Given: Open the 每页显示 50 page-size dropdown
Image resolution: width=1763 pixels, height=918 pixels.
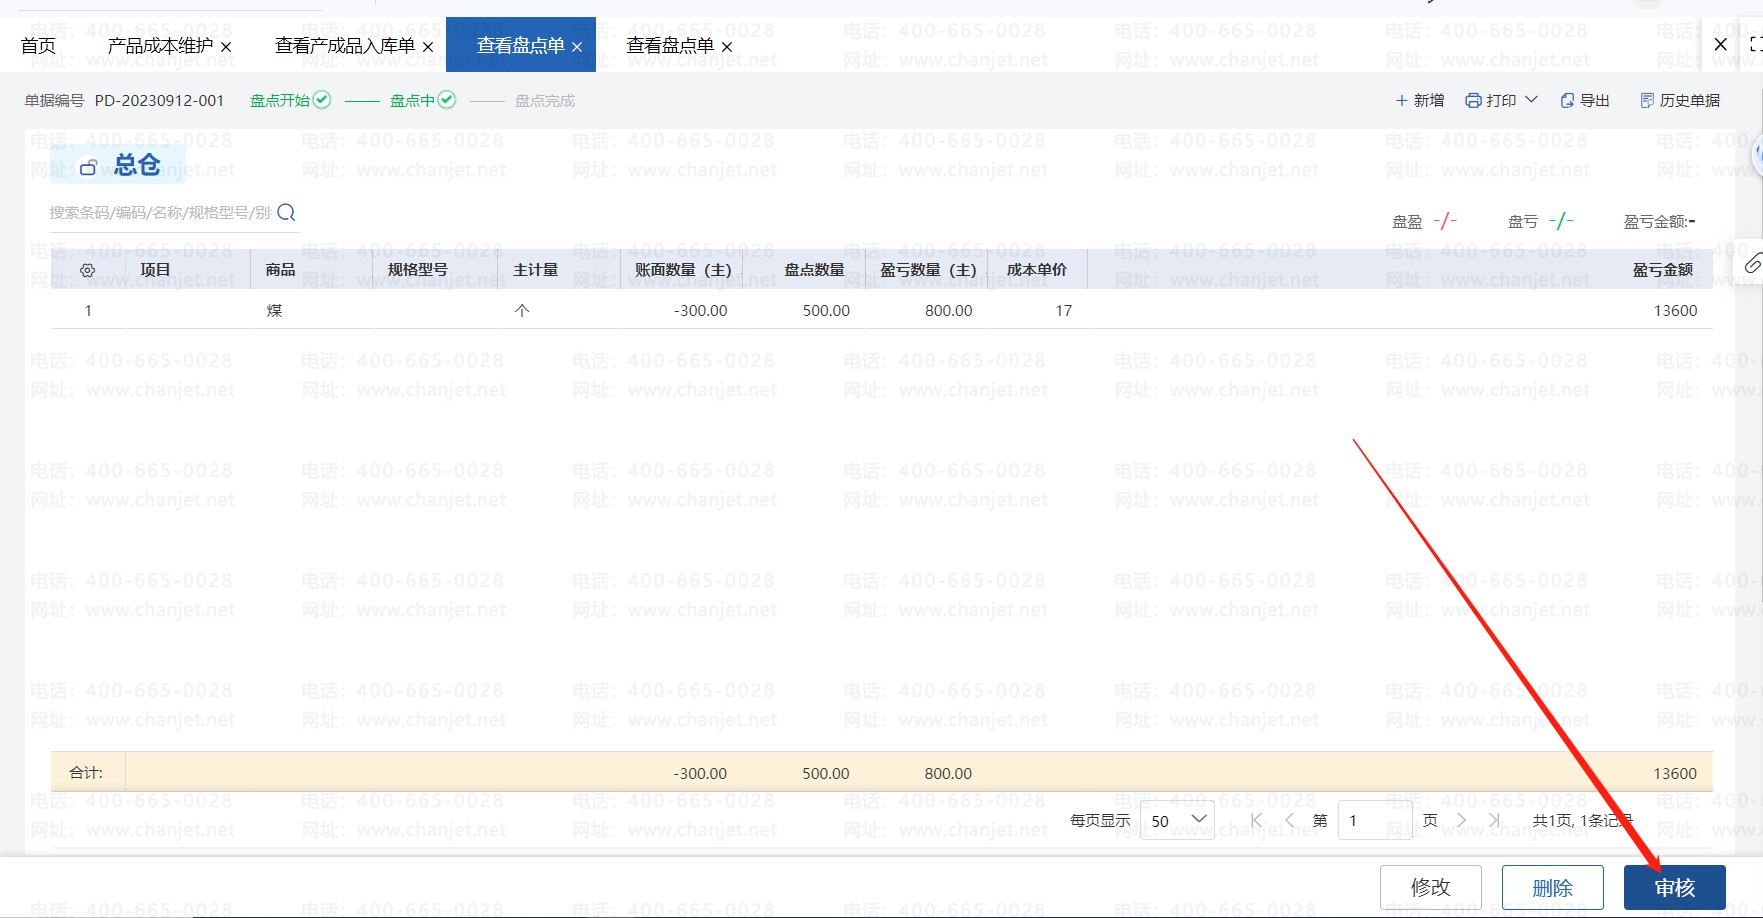Looking at the screenshot, I should (x=1177, y=820).
